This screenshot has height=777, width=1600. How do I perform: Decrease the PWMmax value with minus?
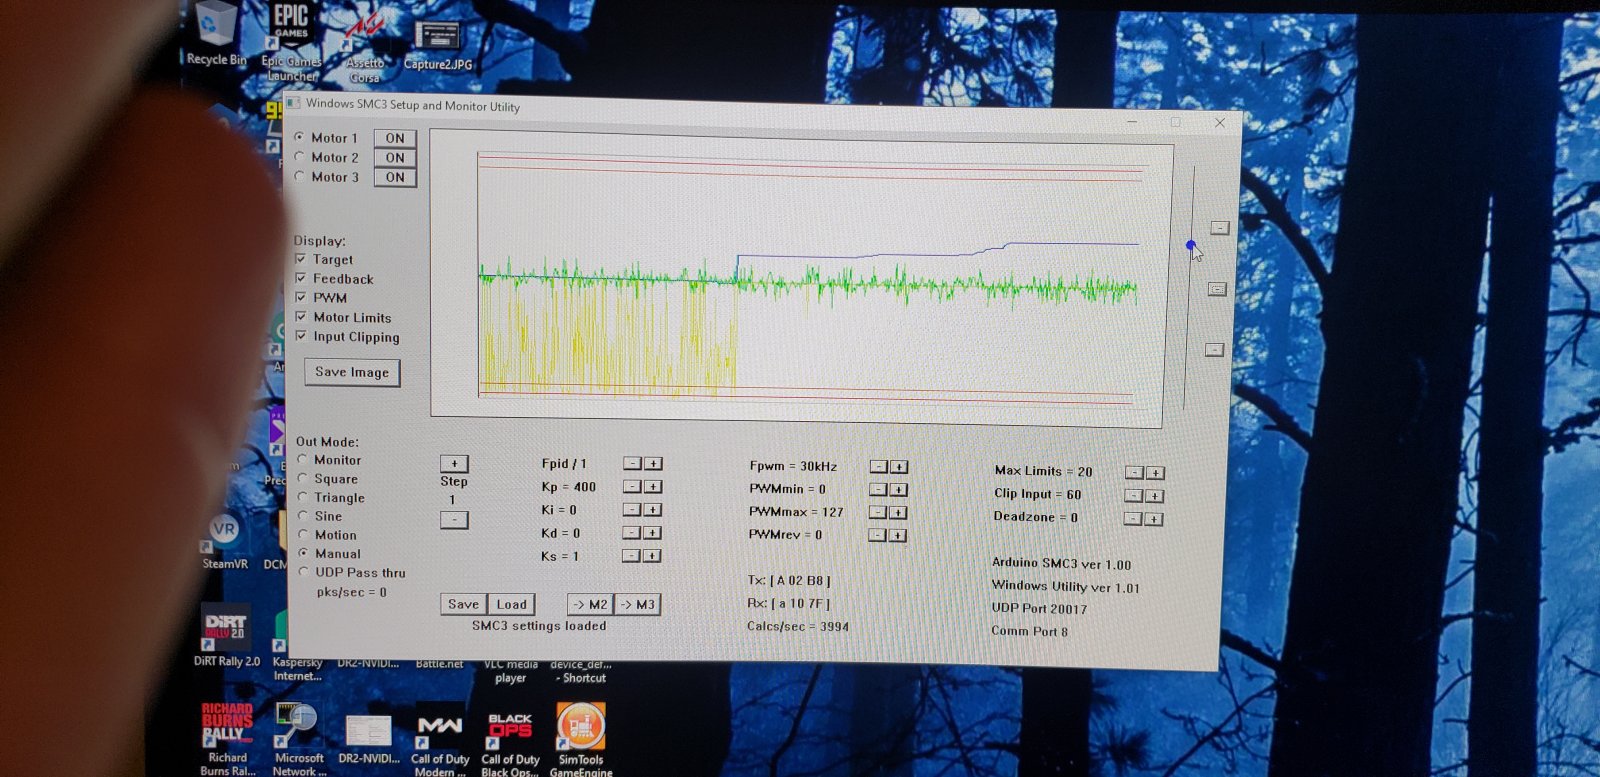tap(877, 512)
